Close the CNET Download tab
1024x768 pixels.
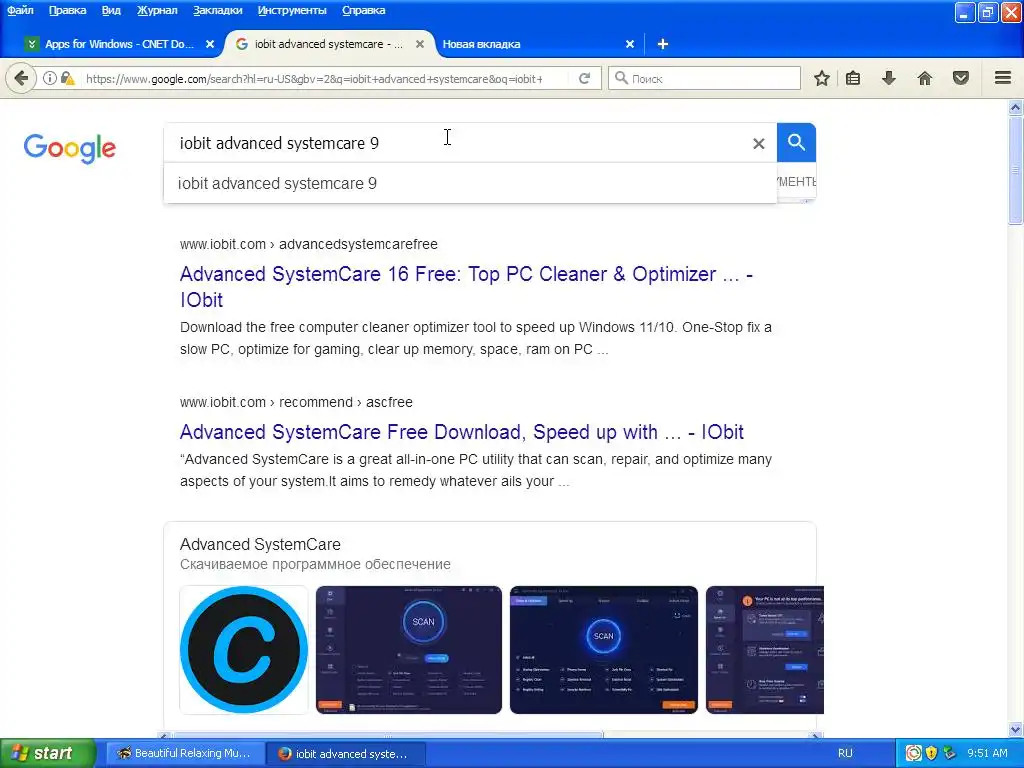pyautogui.click(x=210, y=44)
